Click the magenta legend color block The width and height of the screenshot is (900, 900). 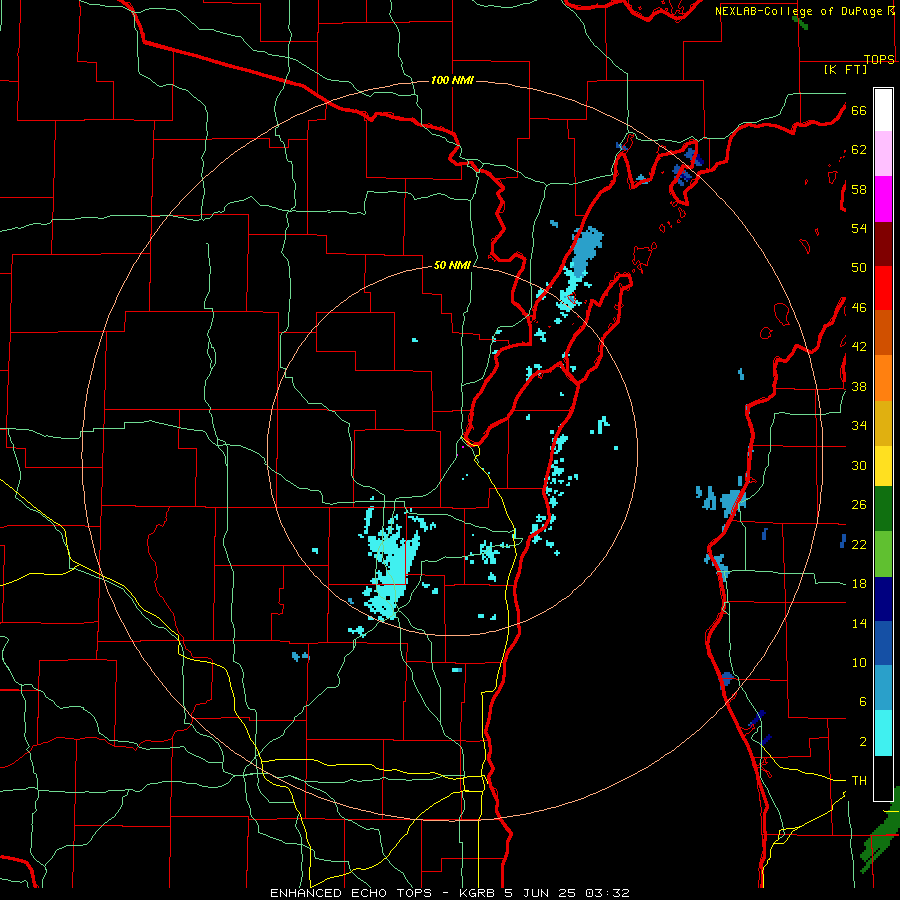click(883, 199)
